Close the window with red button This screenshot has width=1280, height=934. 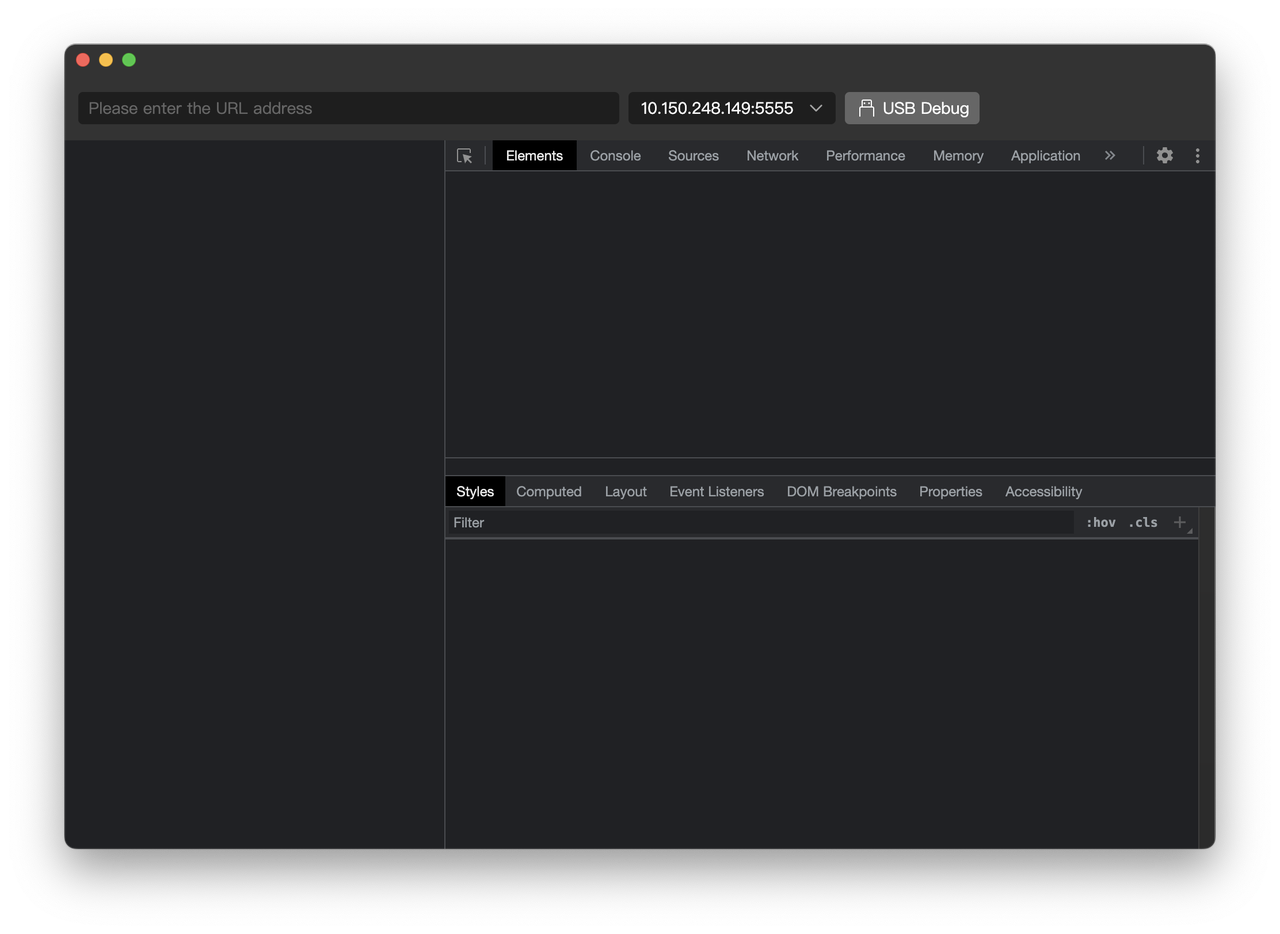tap(83, 60)
